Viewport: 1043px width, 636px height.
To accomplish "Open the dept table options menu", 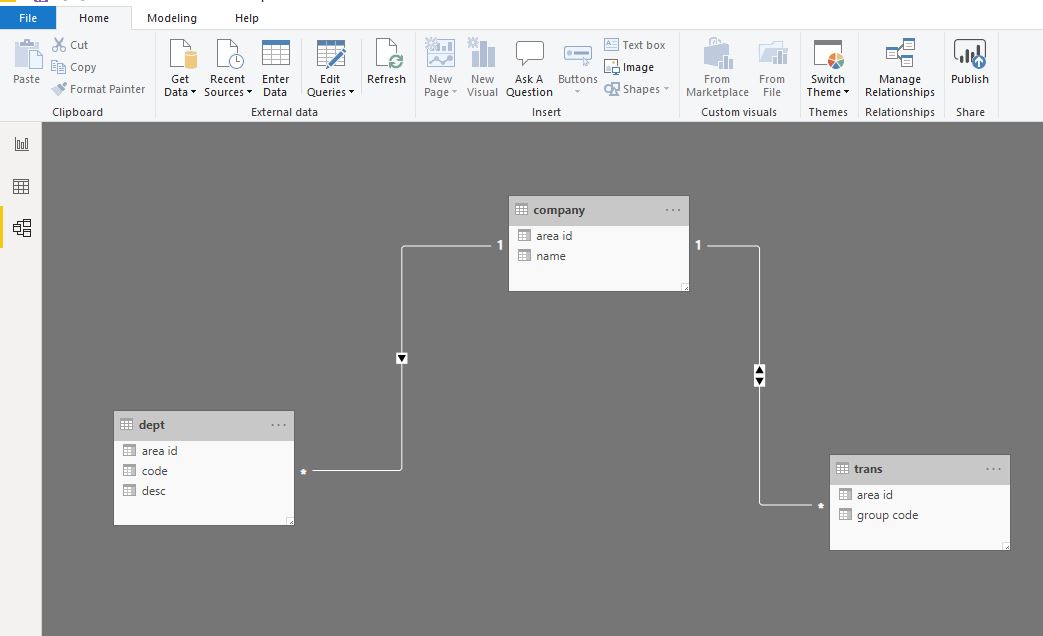I will [278, 425].
